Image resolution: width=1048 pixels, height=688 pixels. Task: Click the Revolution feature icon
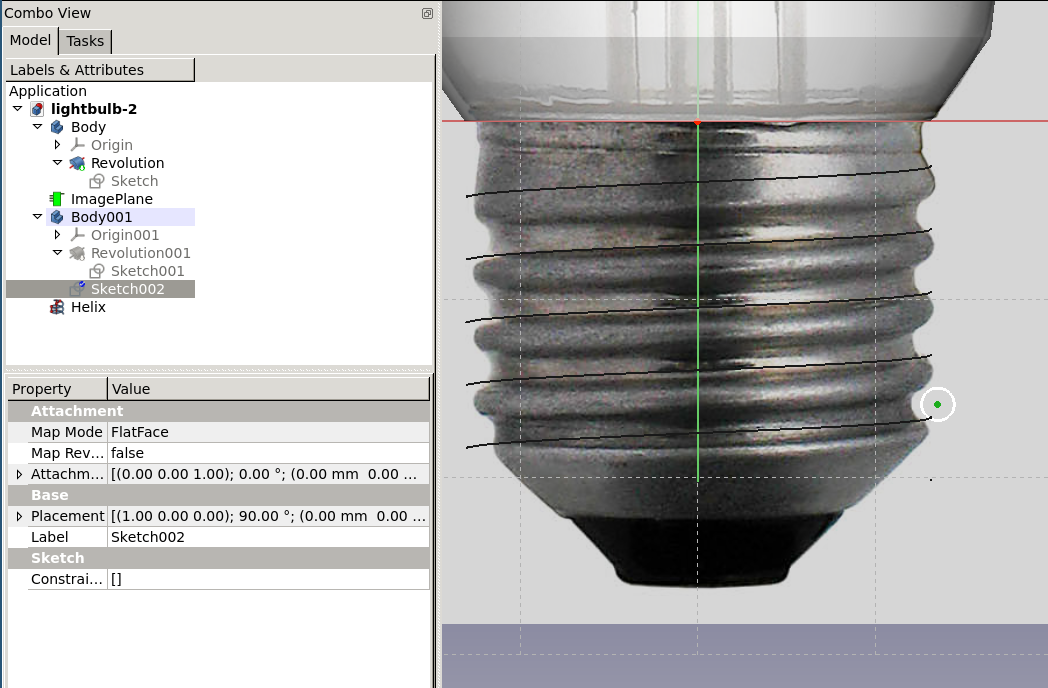[x=77, y=163]
